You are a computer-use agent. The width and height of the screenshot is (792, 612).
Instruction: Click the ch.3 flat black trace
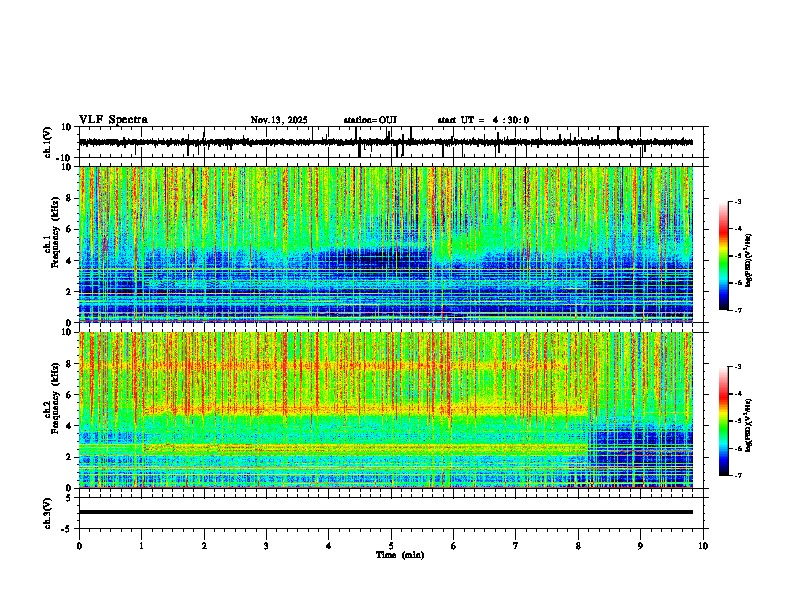pyautogui.click(x=386, y=512)
